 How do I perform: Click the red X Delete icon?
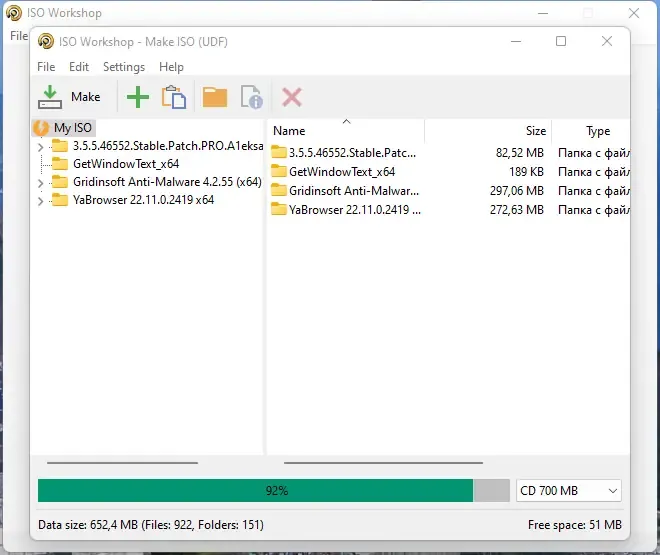[291, 97]
